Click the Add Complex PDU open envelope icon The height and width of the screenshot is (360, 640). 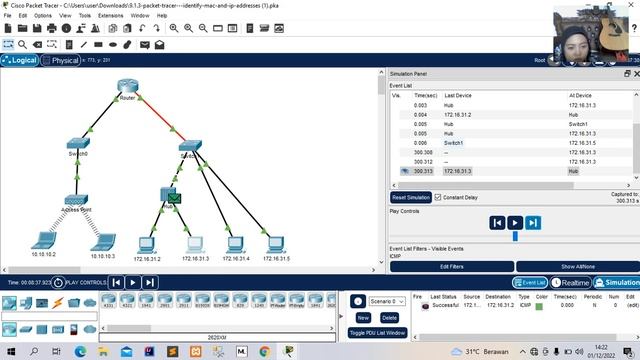coord(160,44)
